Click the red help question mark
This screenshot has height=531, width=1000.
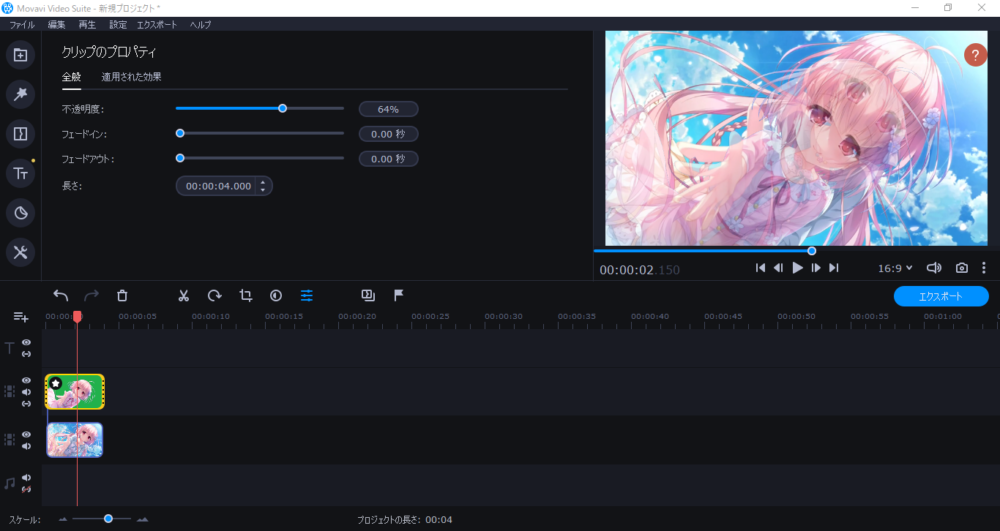point(975,55)
